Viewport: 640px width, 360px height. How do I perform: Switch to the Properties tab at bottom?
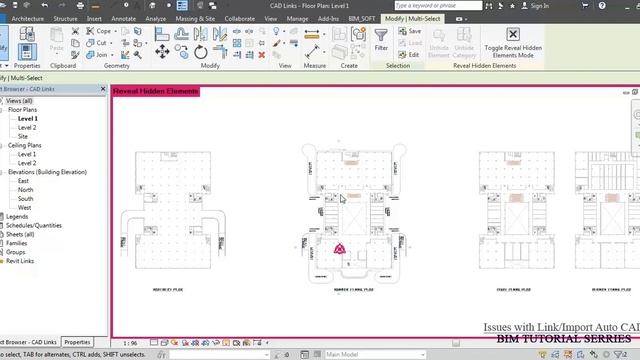[x=77, y=342]
